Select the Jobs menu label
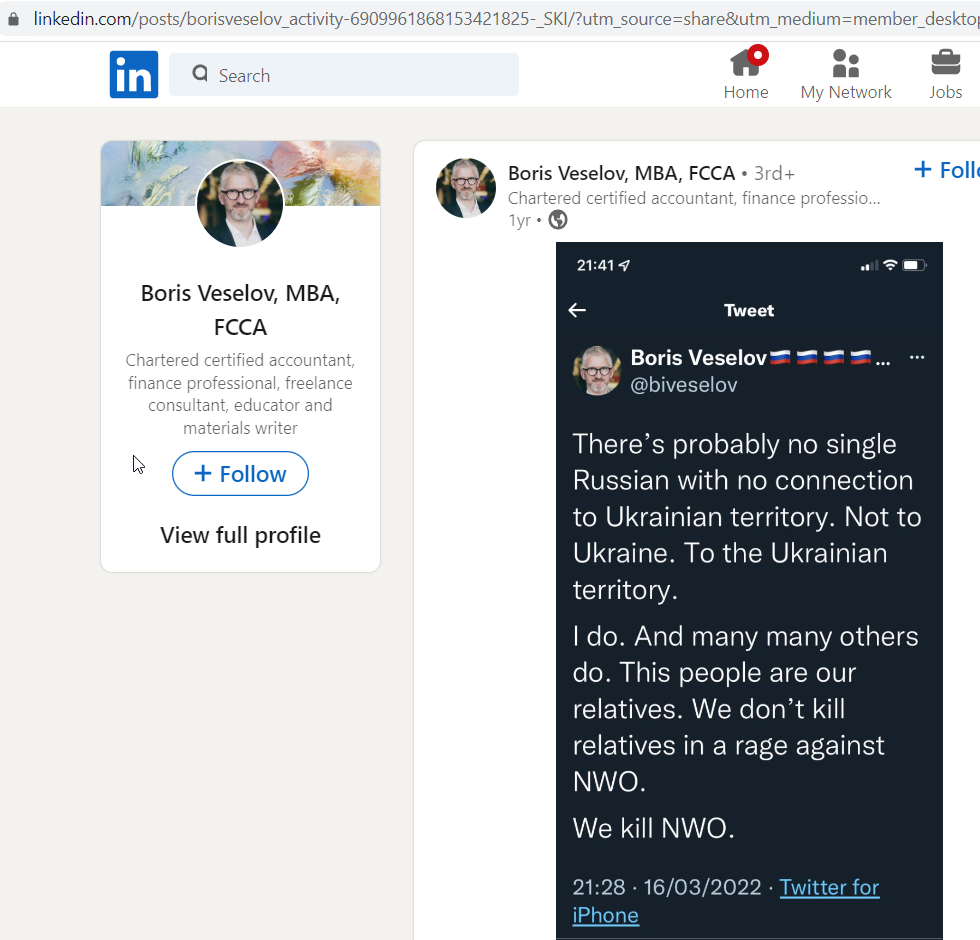 pos(945,91)
